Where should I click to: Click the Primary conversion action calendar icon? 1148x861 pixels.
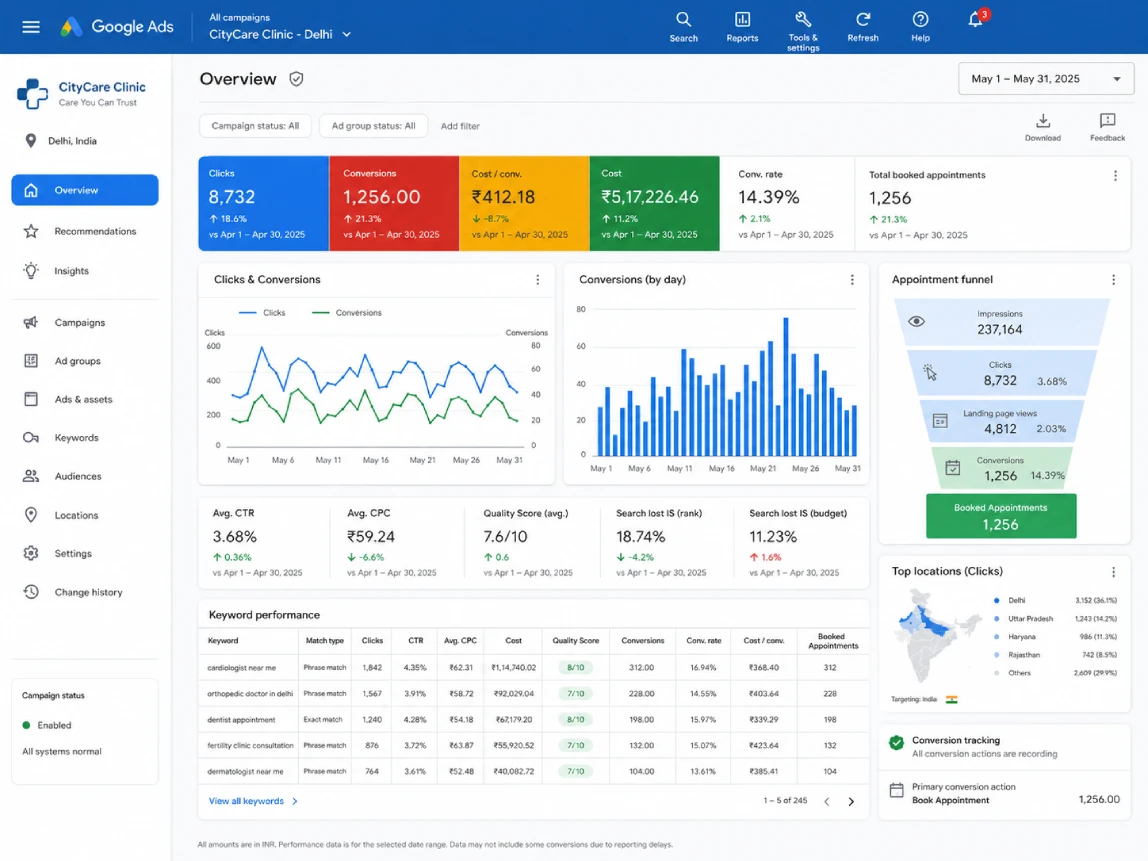[896, 790]
